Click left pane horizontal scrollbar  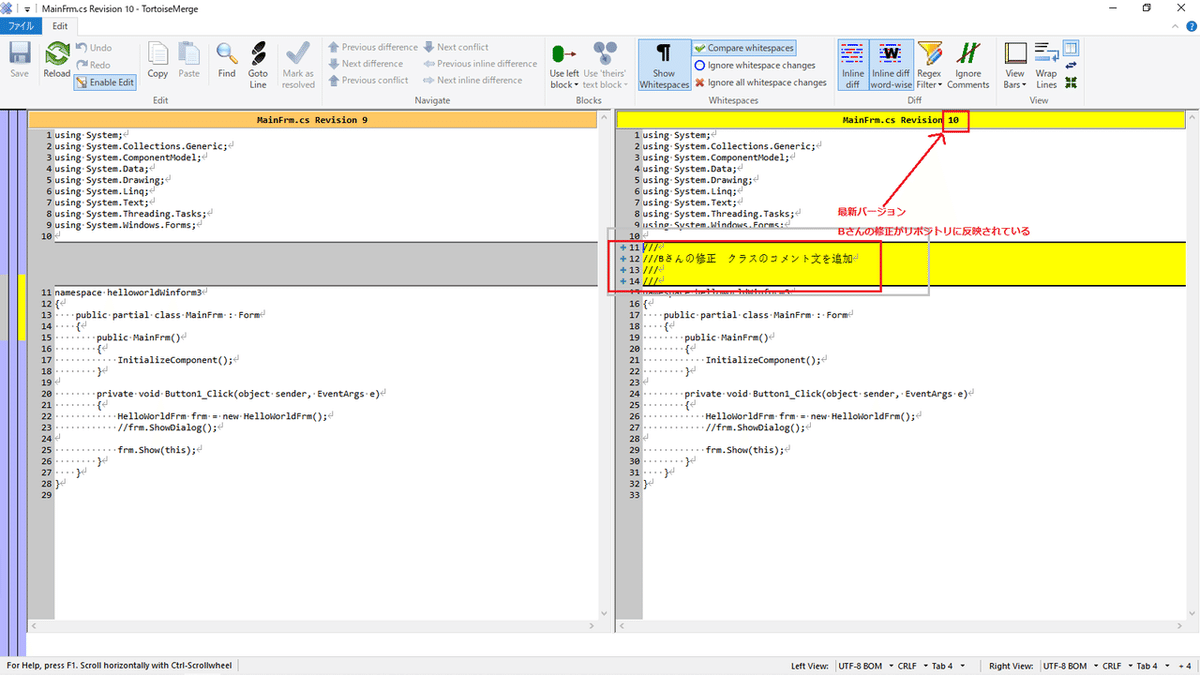(x=312, y=625)
